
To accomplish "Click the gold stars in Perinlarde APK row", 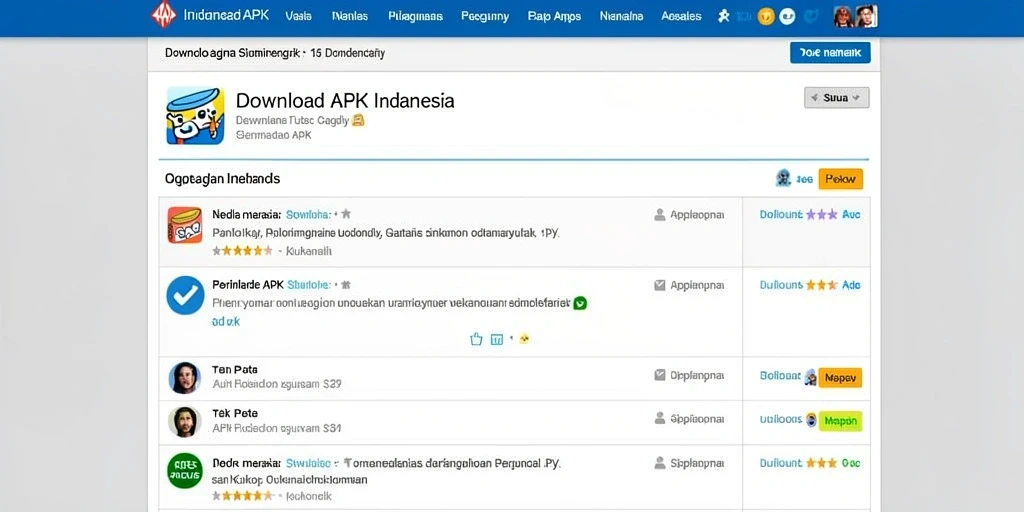I will 822,285.
